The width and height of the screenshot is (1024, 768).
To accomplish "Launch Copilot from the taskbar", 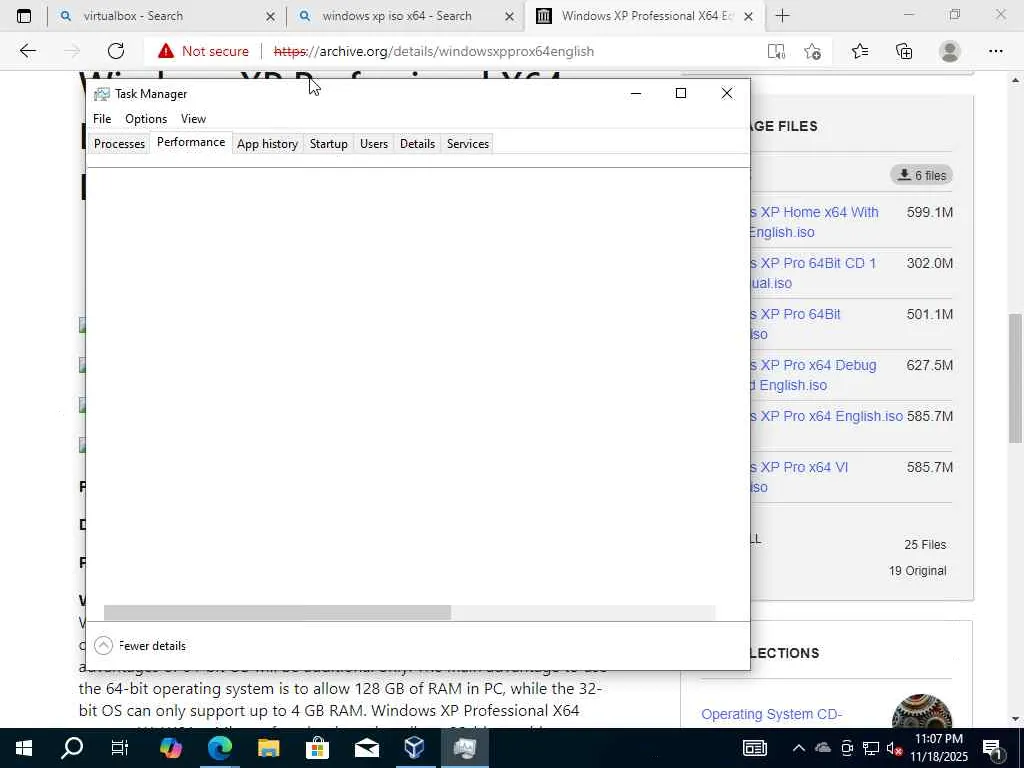I will coord(170,748).
